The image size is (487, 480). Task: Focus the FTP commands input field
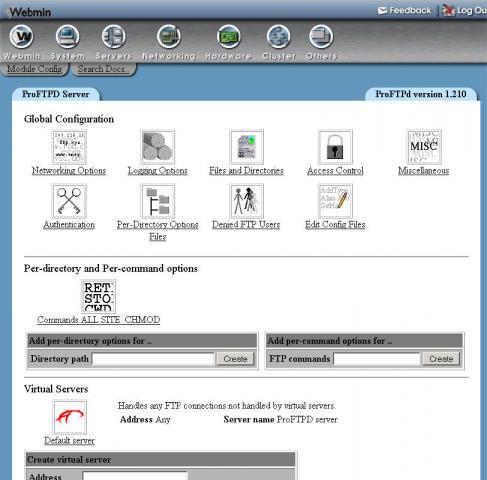coord(377,359)
